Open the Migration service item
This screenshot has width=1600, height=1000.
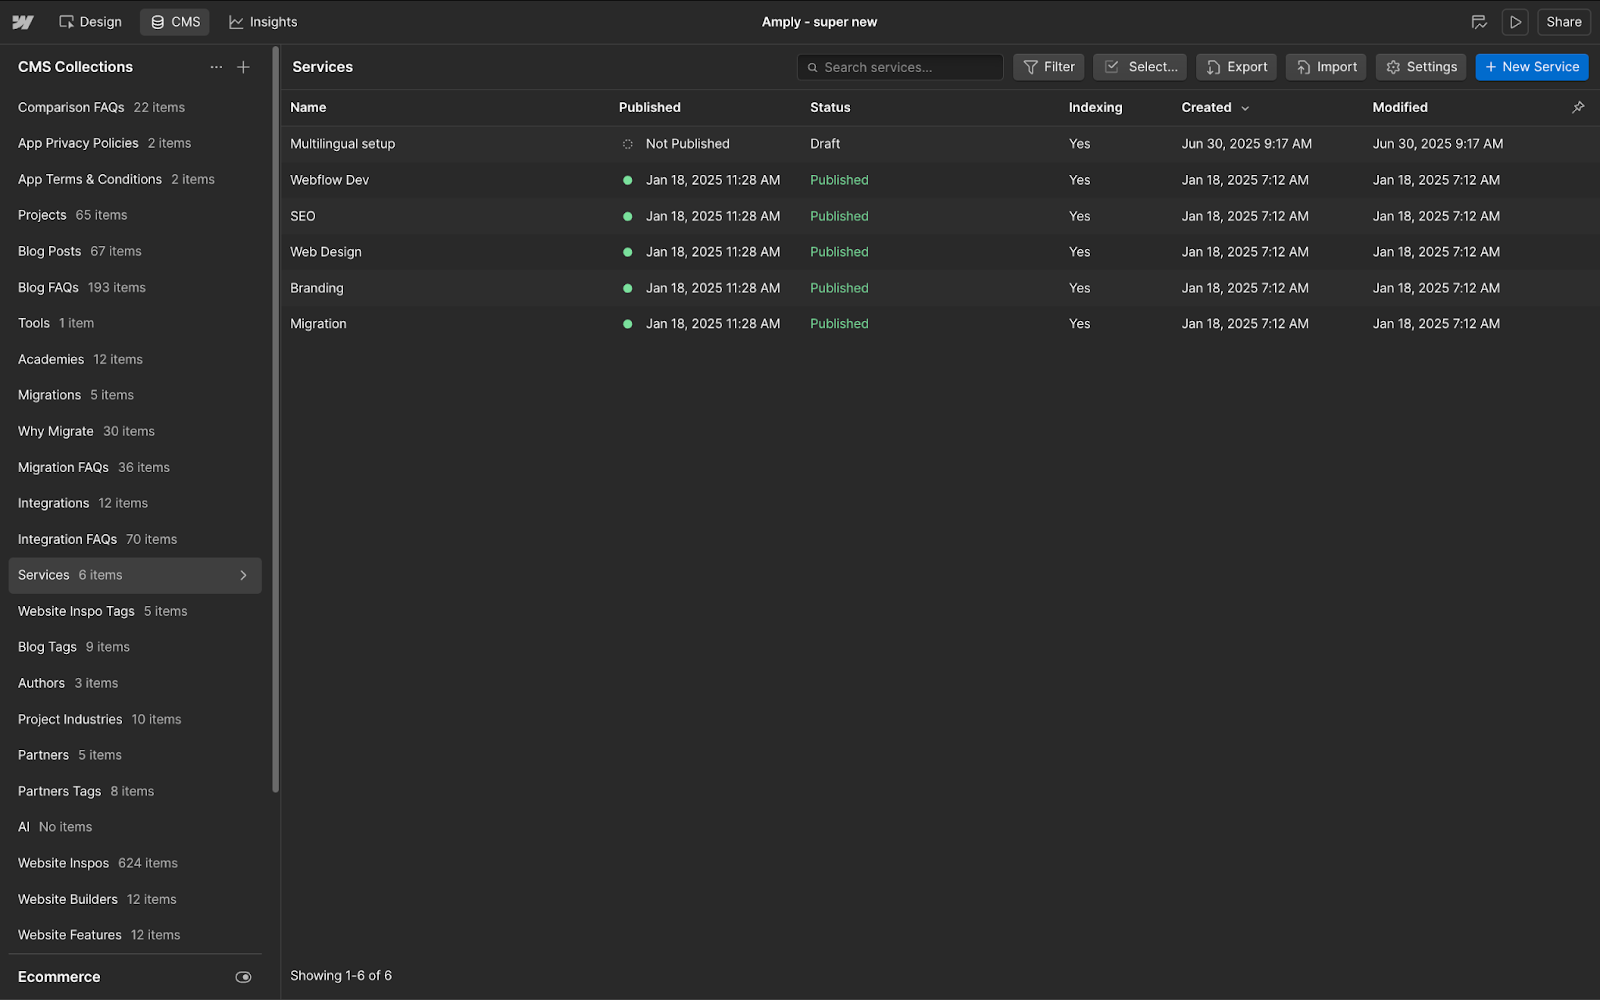pyautogui.click(x=318, y=324)
